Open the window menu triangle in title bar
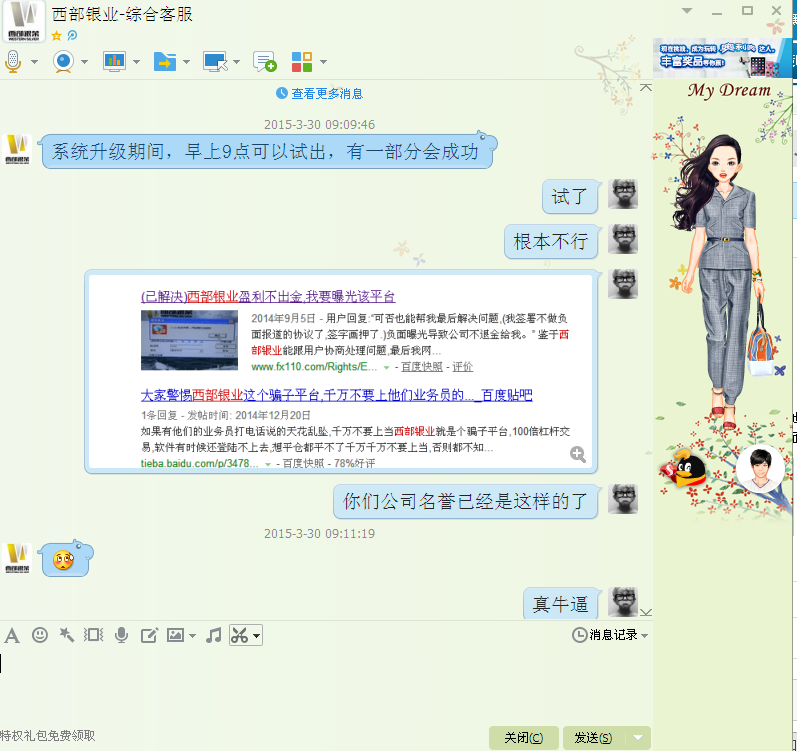This screenshot has width=797, height=751. click(687, 11)
